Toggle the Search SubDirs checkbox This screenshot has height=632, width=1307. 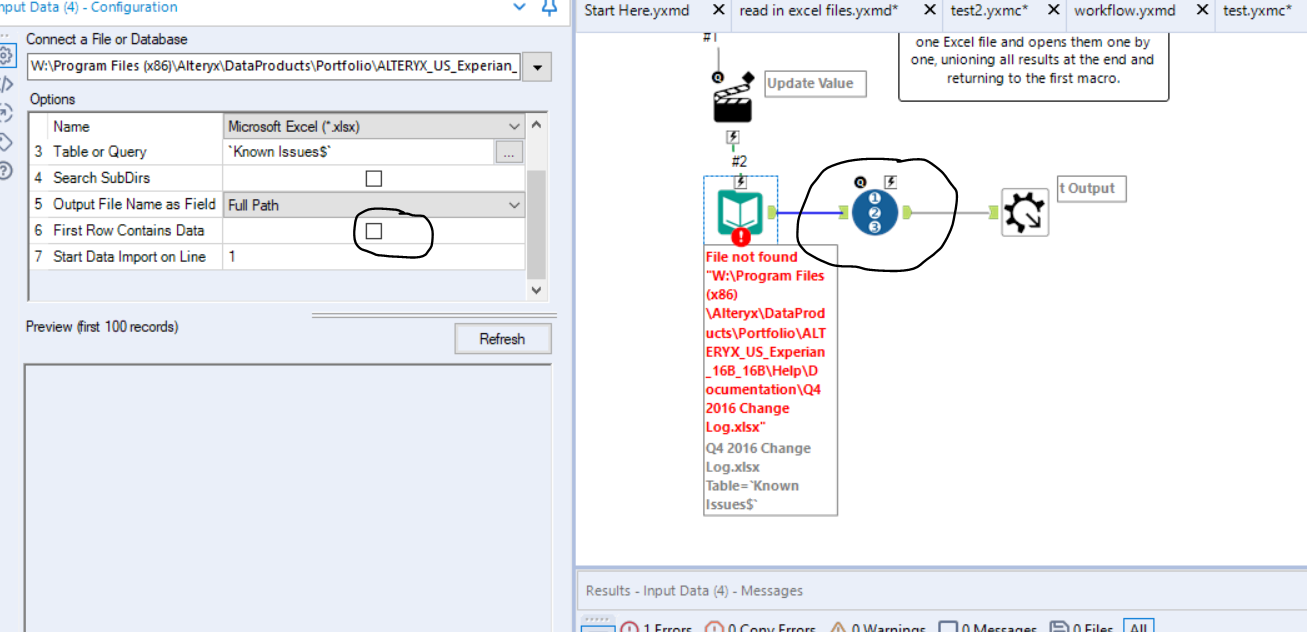[374, 179]
